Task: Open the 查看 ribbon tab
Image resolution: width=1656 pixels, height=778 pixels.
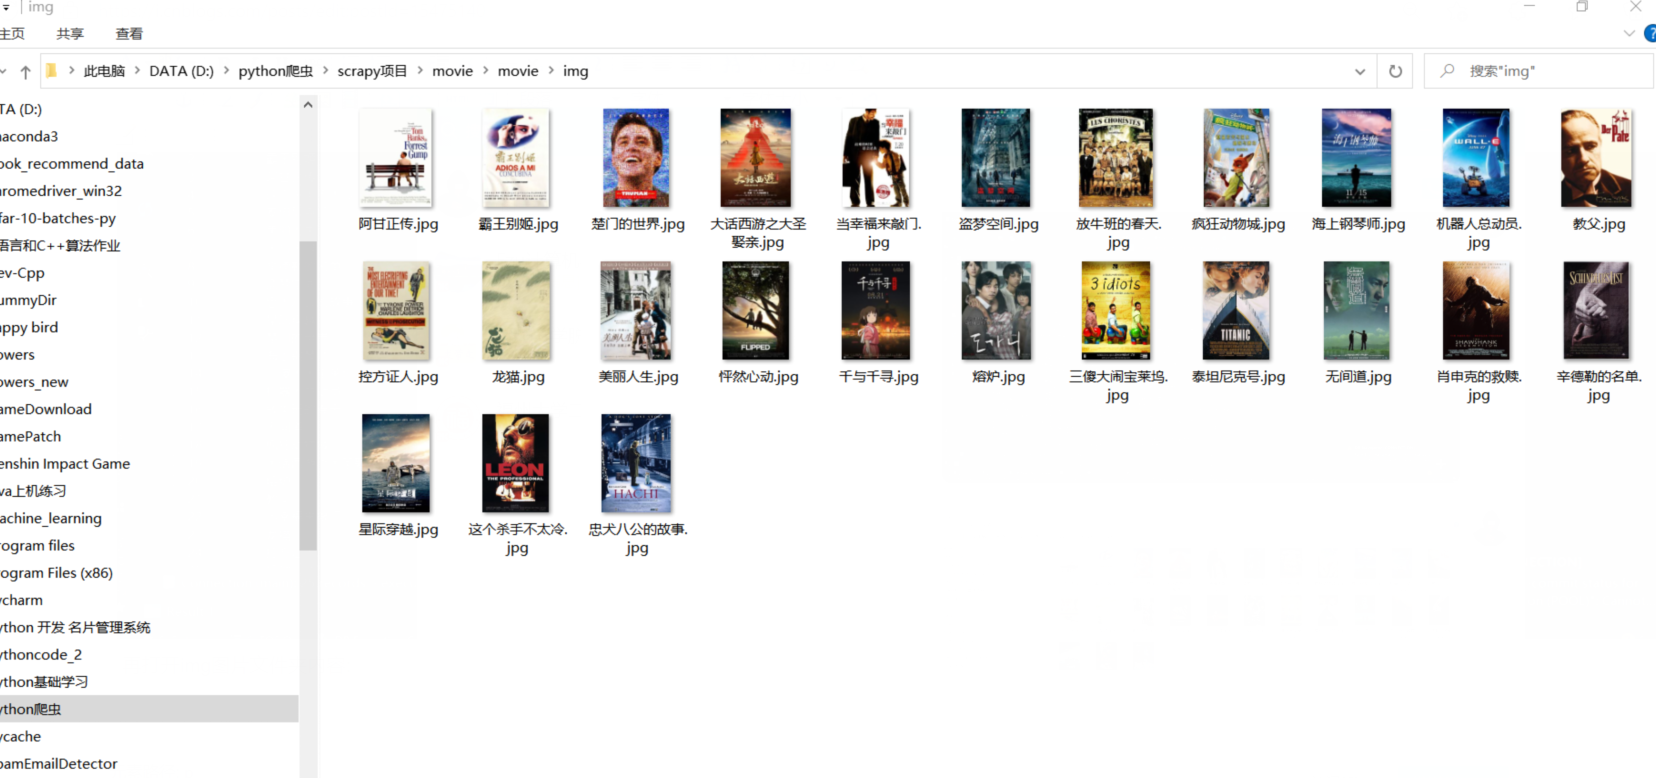Action: (129, 33)
